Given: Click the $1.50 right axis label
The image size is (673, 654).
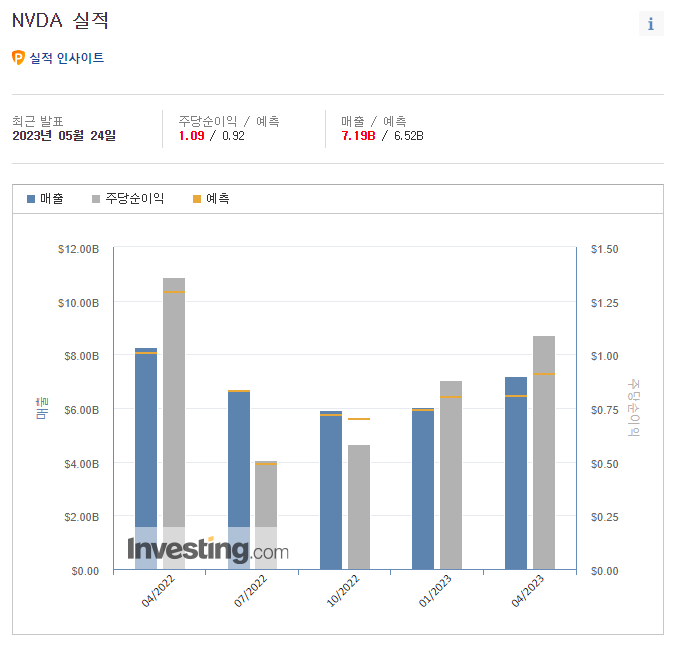Looking at the screenshot, I should [604, 249].
